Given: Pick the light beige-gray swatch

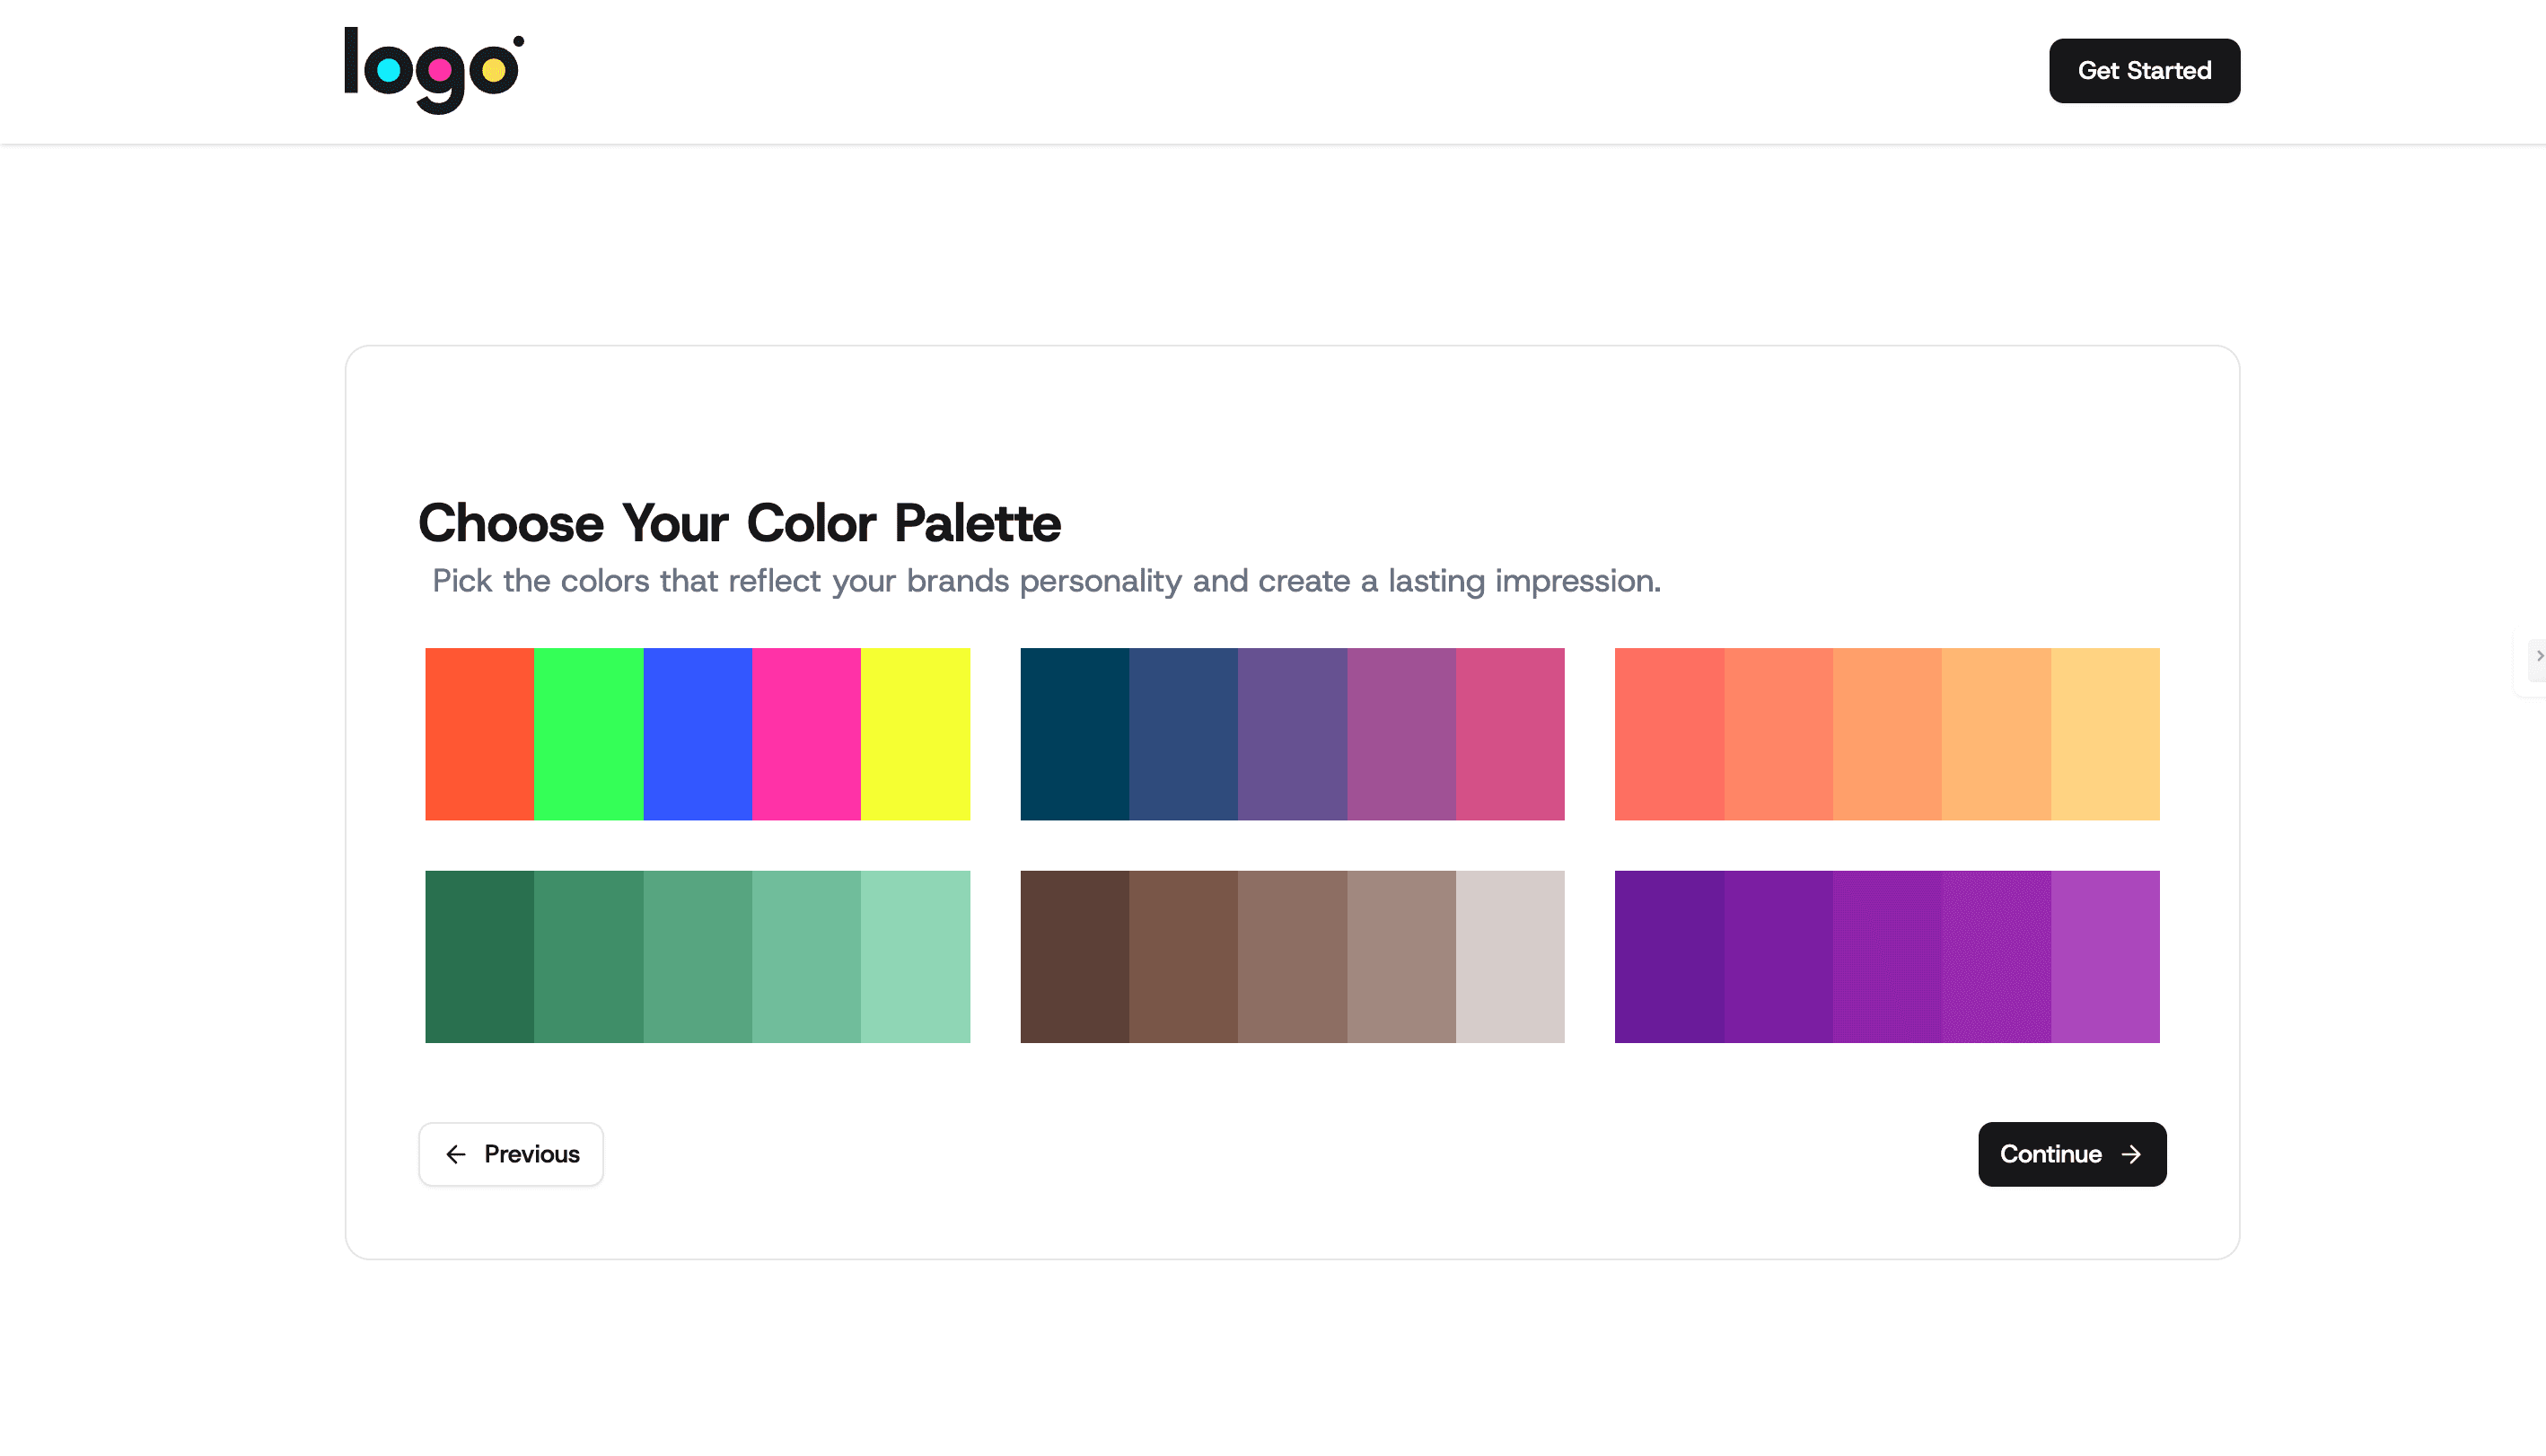Looking at the screenshot, I should (x=1510, y=956).
